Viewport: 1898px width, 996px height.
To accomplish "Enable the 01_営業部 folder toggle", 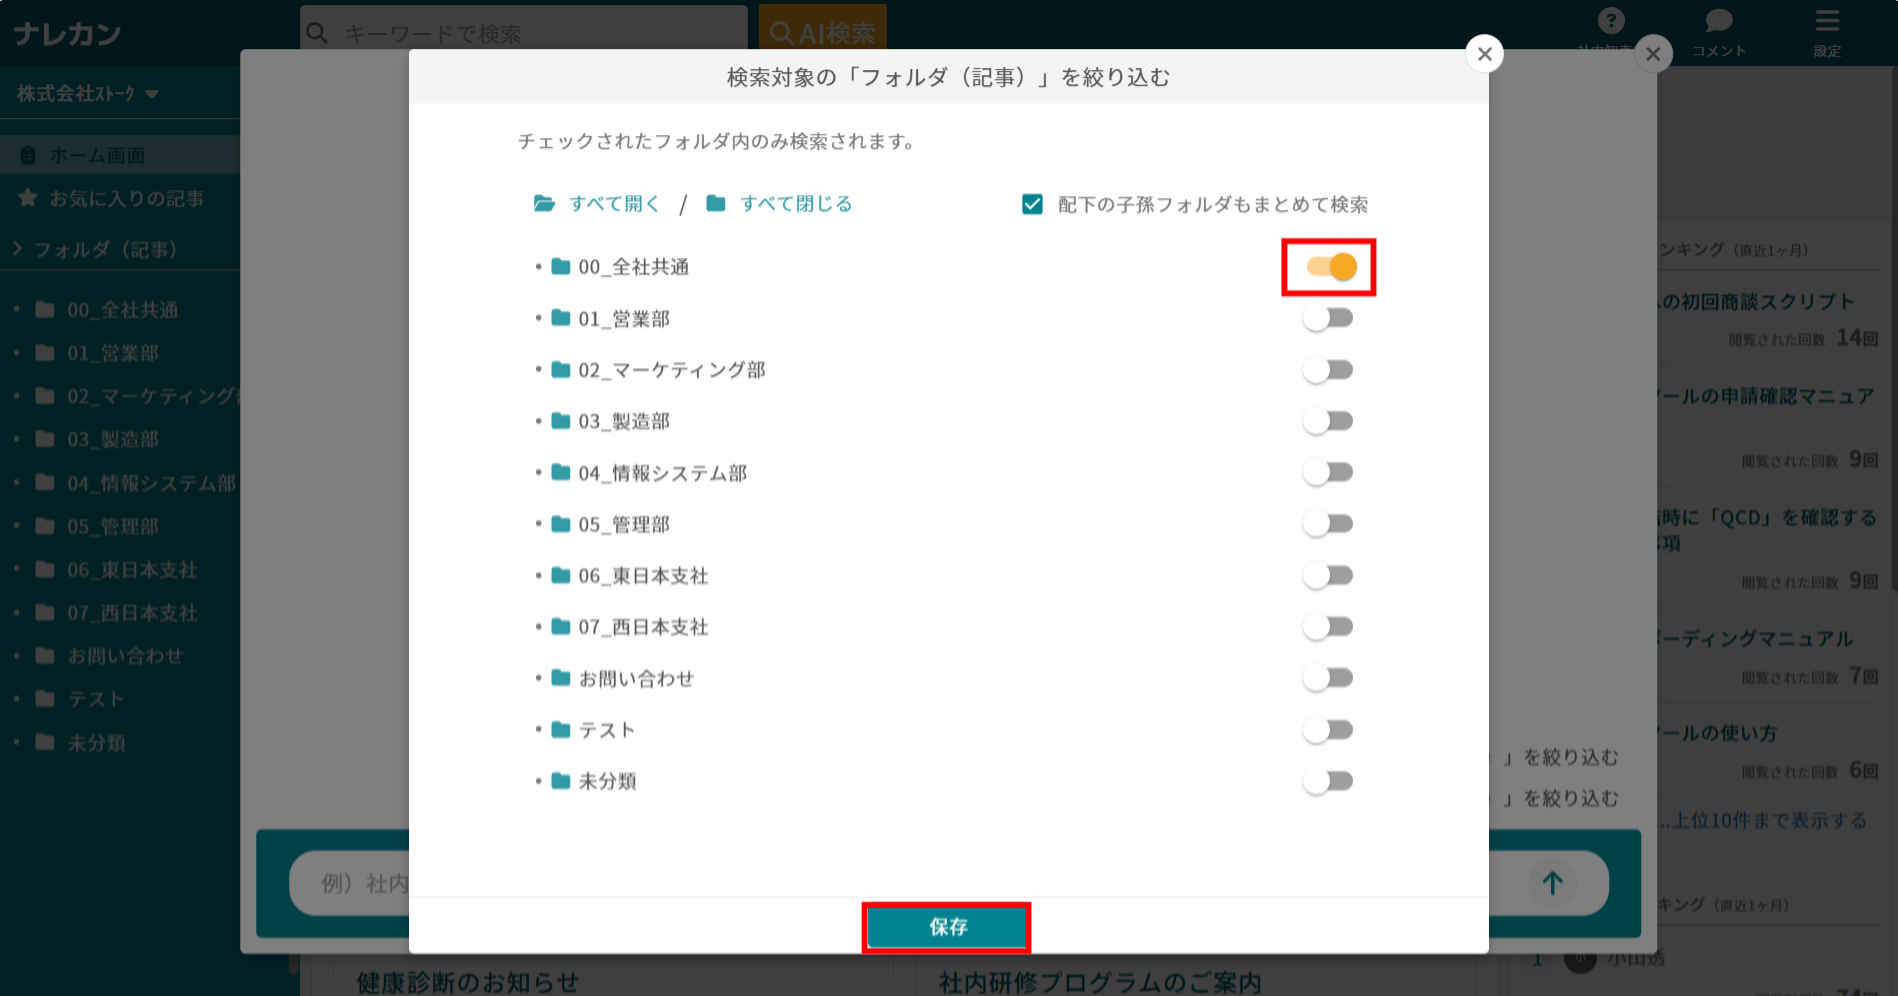I will point(1328,319).
